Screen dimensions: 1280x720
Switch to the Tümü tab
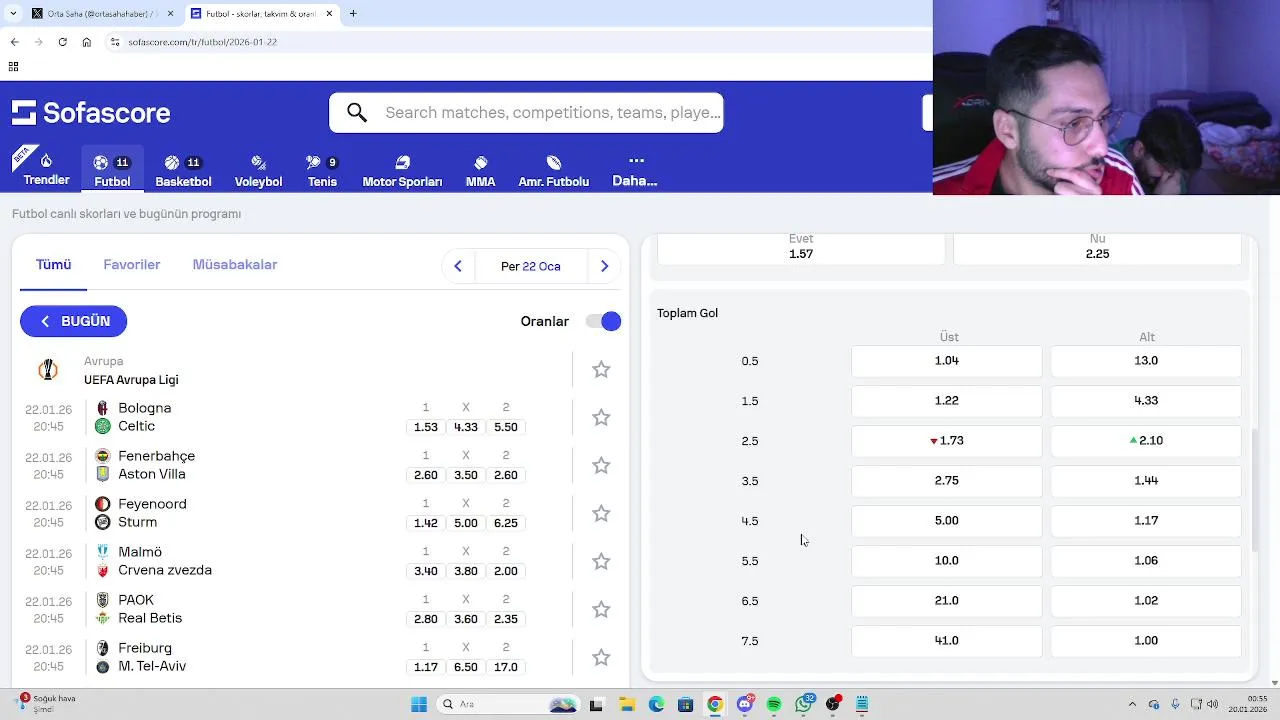click(54, 265)
